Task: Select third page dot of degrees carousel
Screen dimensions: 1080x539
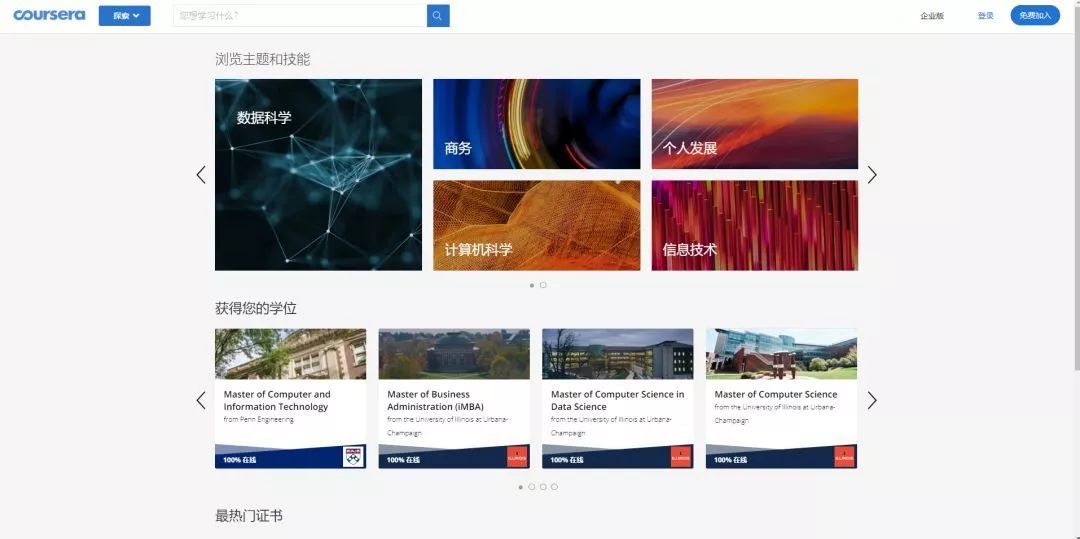Action: [543, 487]
